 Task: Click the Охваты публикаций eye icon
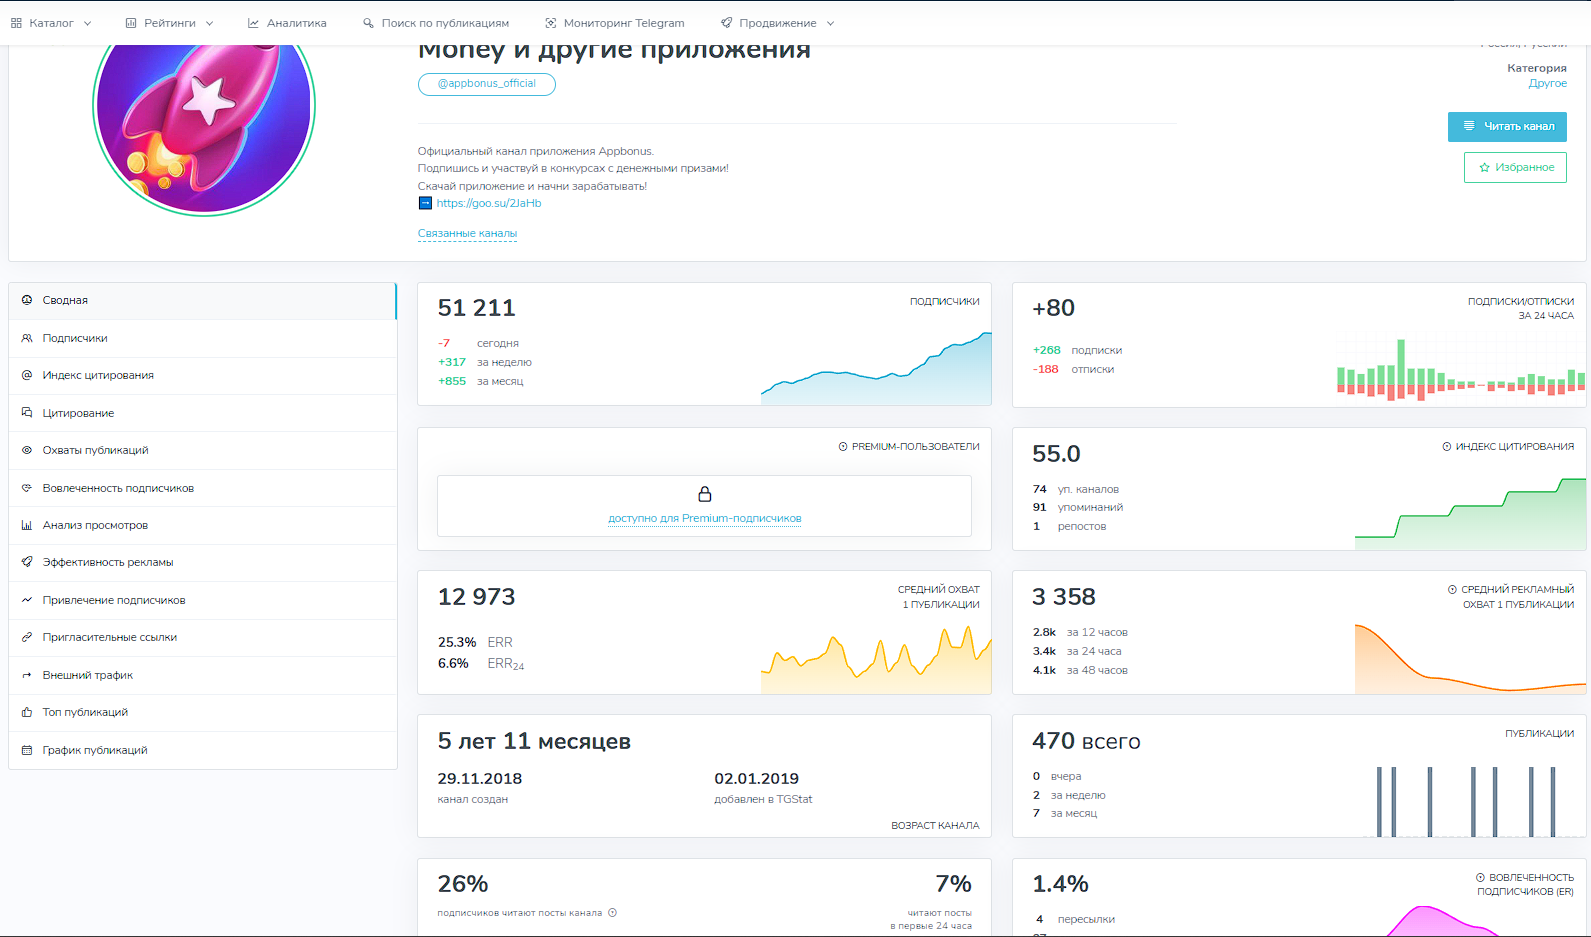click(27, 450)
